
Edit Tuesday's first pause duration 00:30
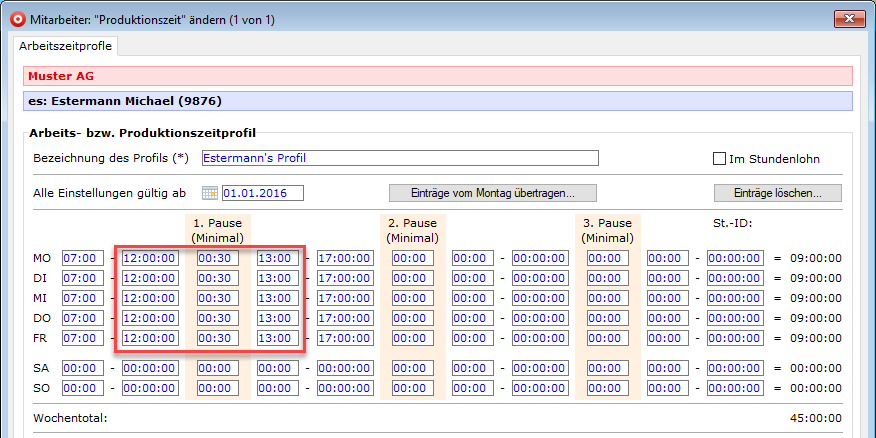click(217, 278)
